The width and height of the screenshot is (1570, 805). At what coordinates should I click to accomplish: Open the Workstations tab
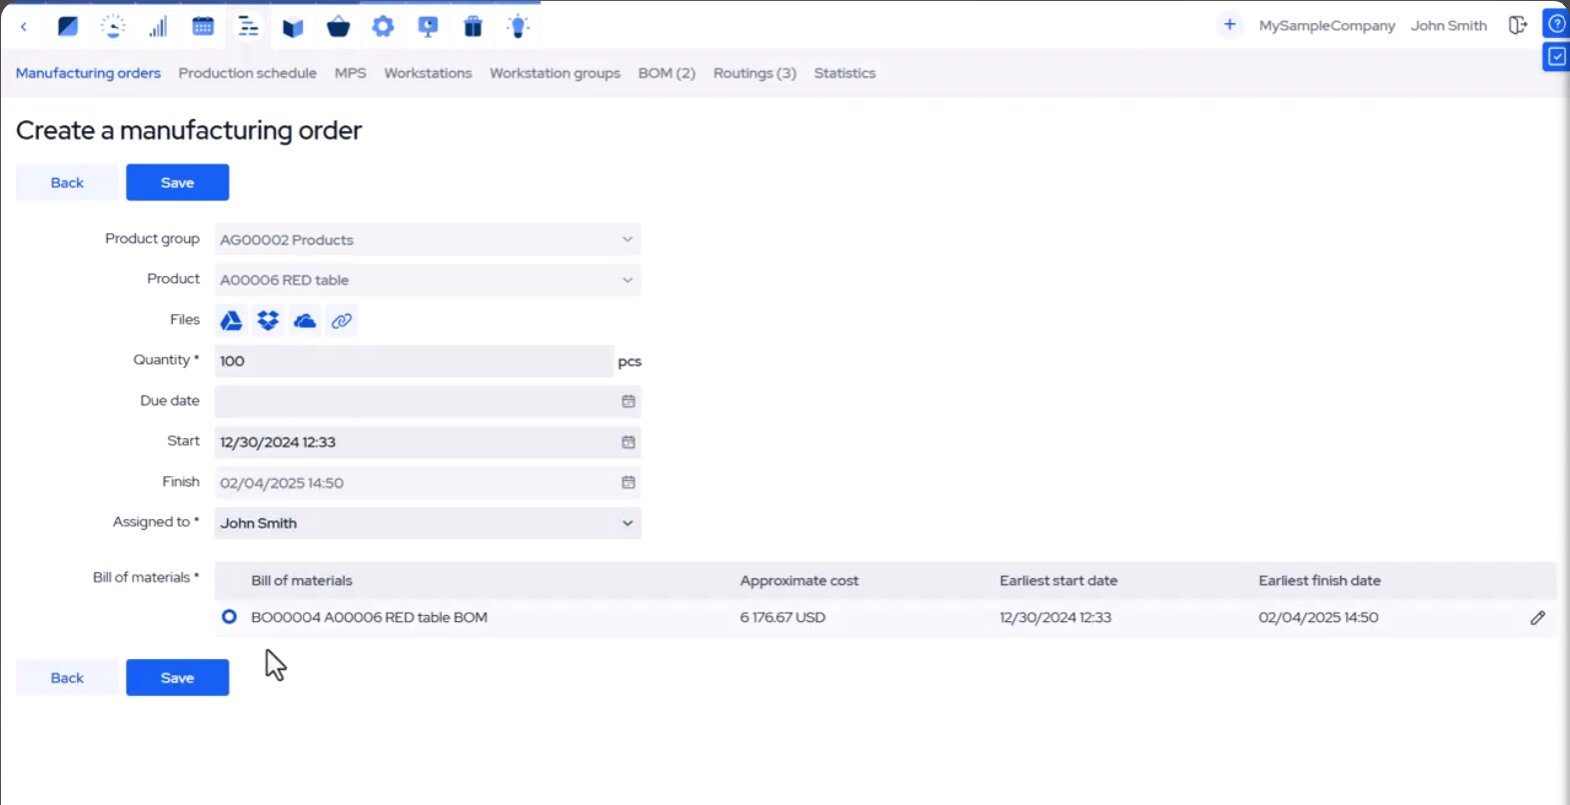pyautogui.click(x=427, y=73)
